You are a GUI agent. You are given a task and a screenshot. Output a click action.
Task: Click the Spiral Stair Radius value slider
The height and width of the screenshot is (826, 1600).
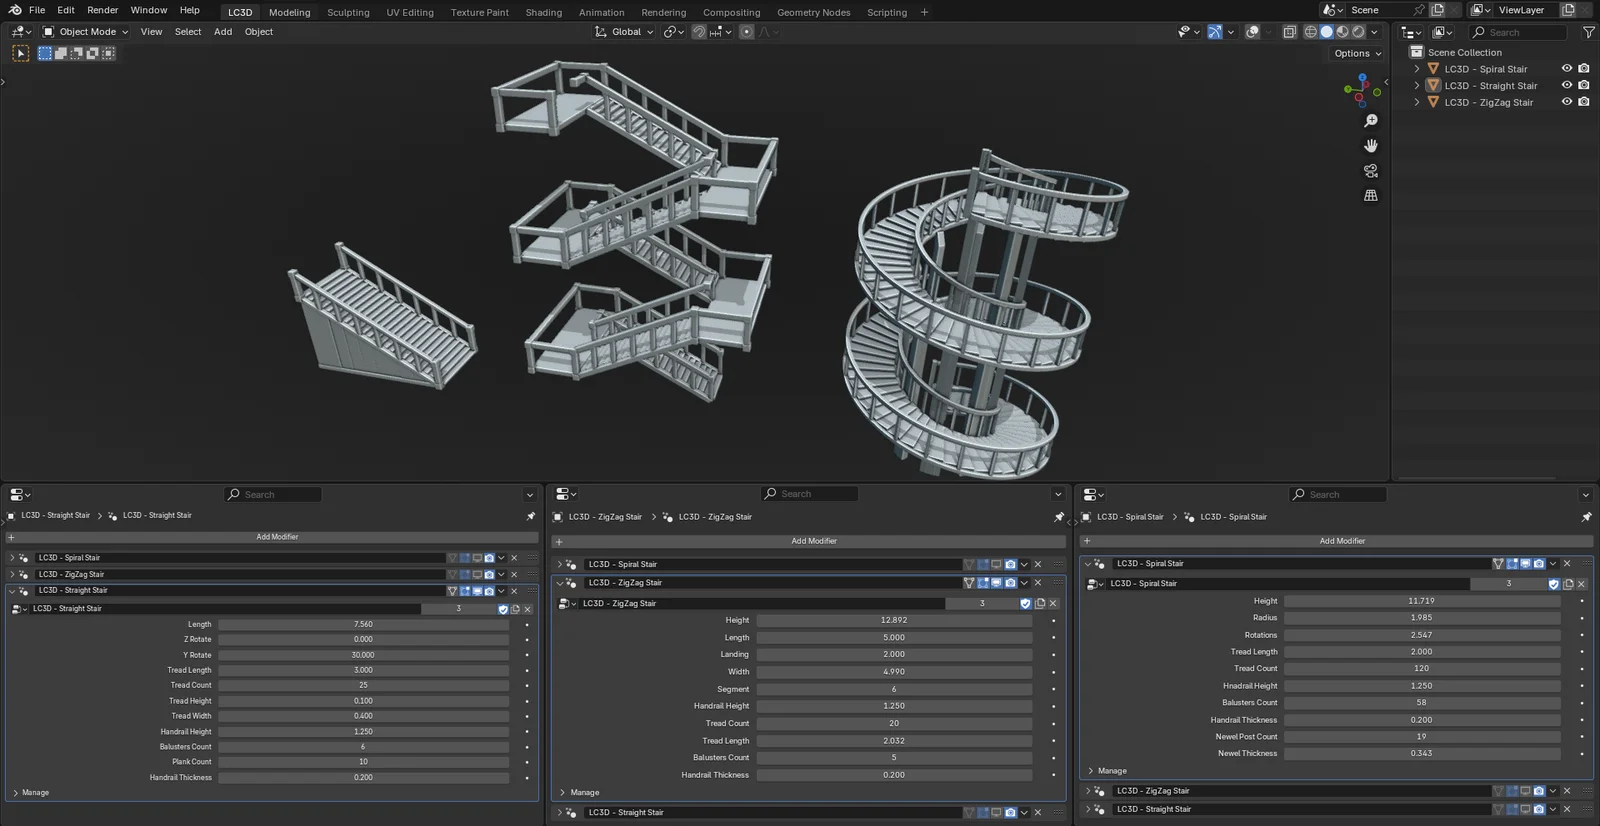coord(1421,618)
